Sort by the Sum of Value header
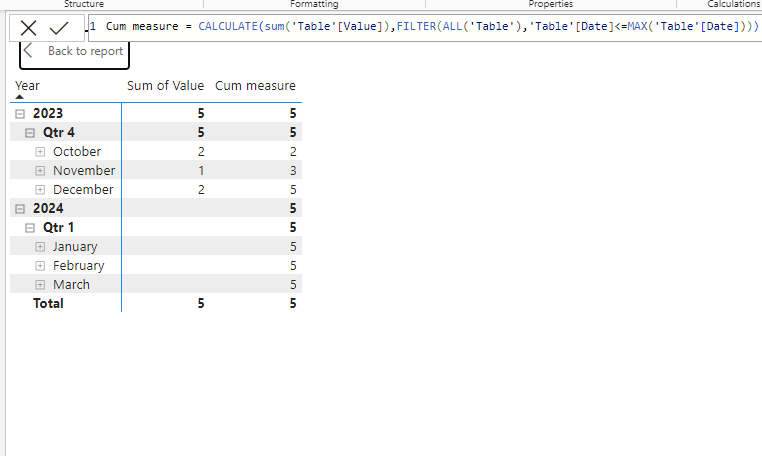The image size is (762, 456). pos(165,86)
